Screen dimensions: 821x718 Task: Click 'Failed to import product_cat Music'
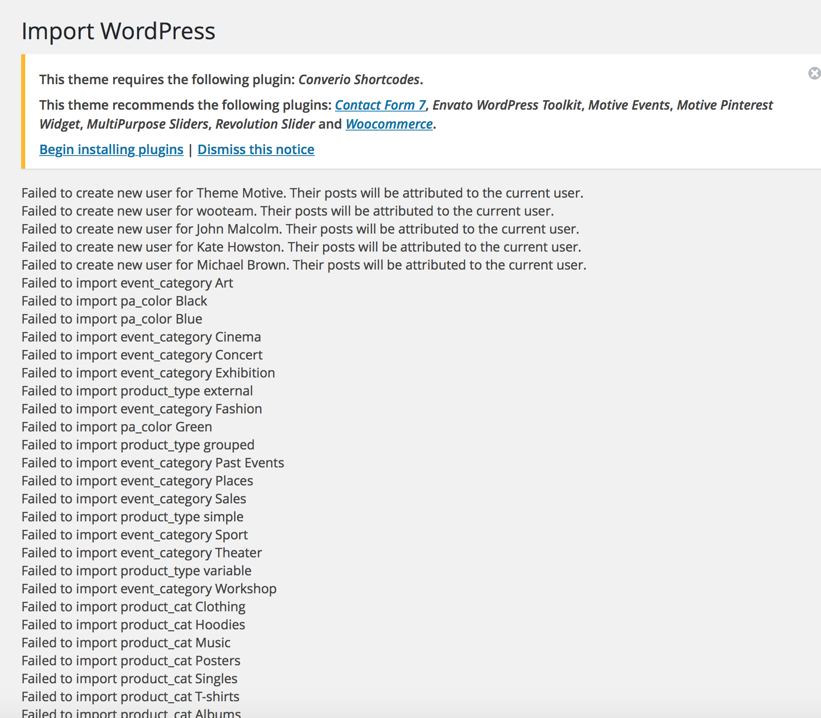pyautogui.click(x=126, y=643)
